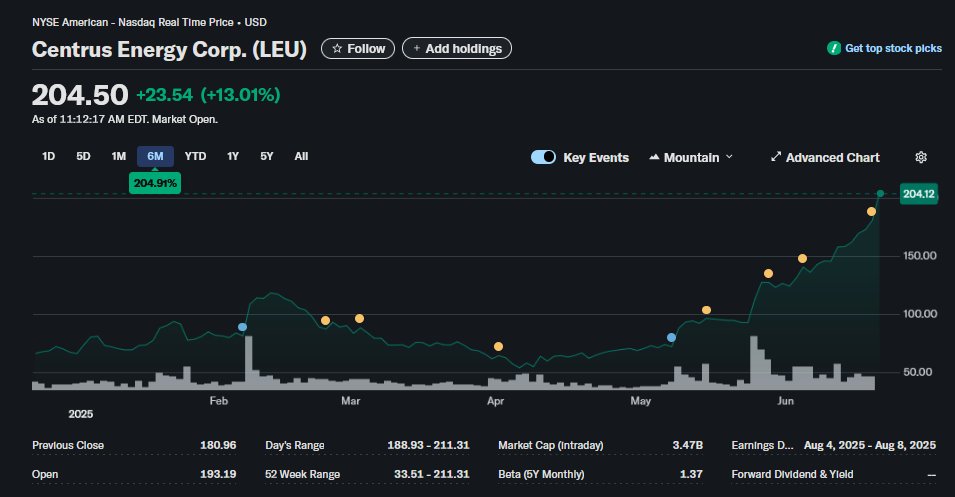Select the 1D time range tab

[x=48, y=157]
